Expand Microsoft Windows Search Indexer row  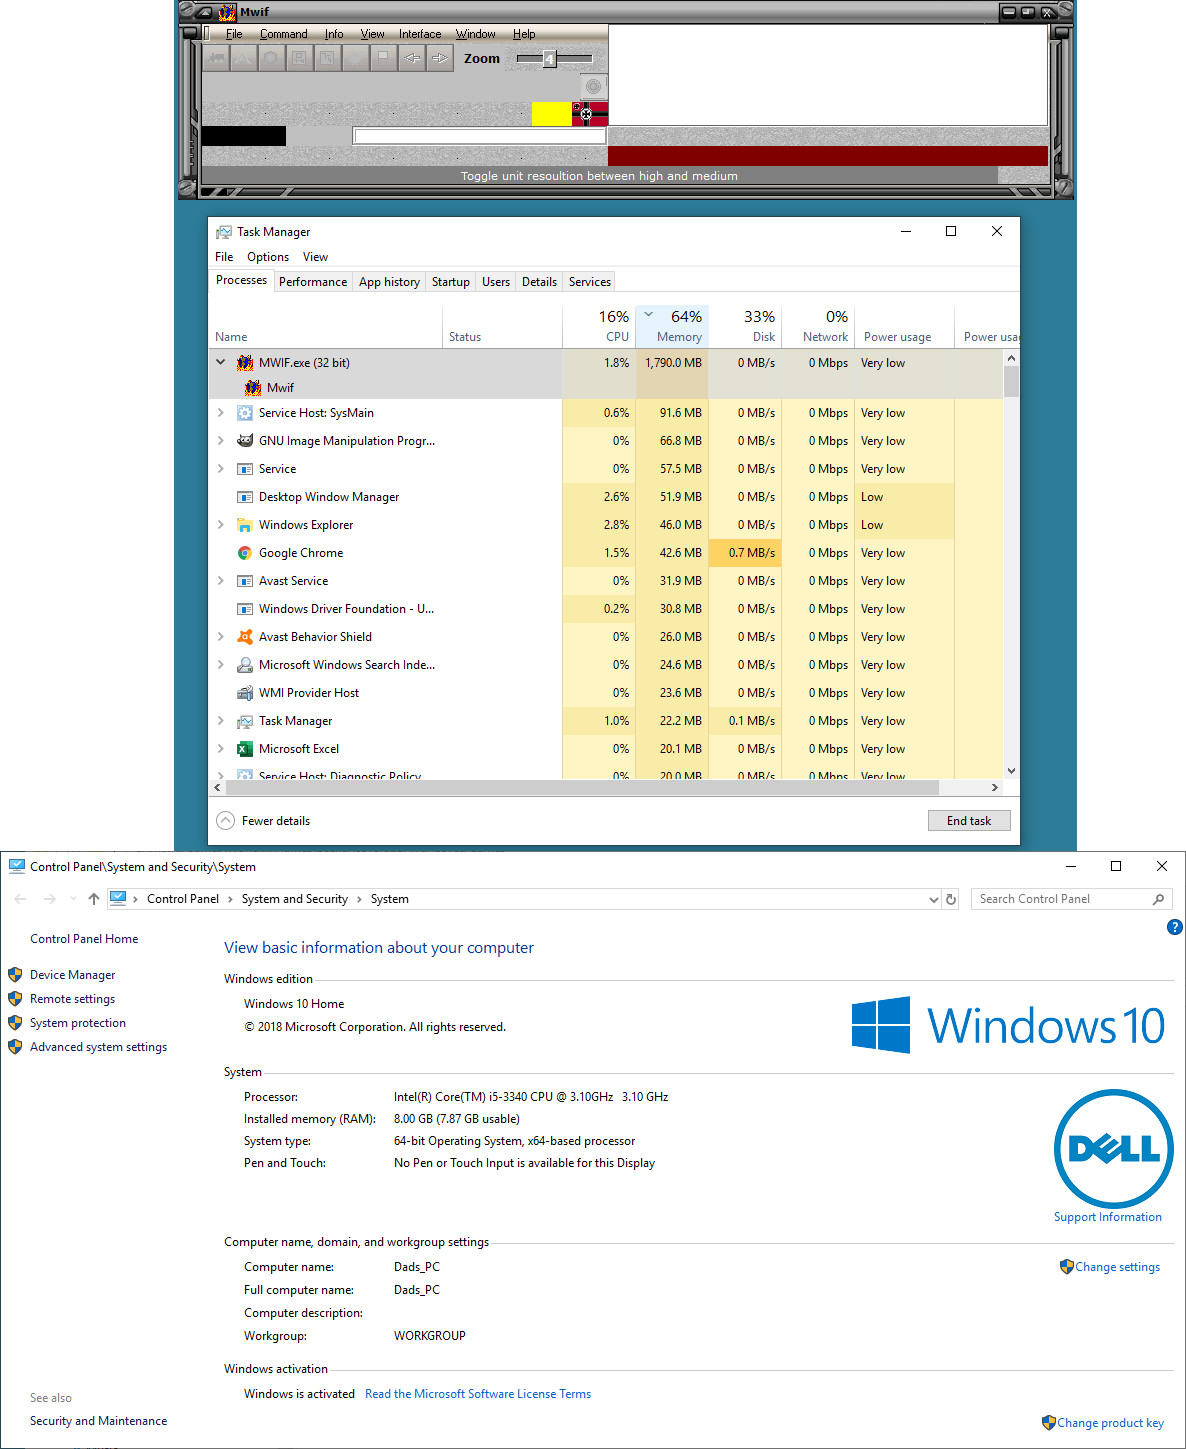click(x=221, y=665)
